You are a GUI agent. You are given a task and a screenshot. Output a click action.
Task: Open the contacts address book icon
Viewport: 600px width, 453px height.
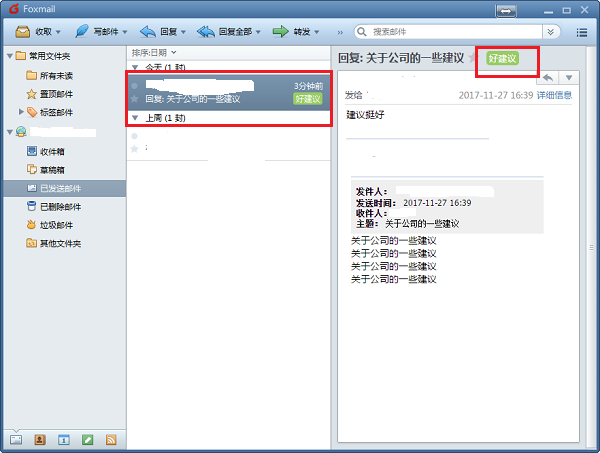pyautogui.click(x=40, y=440)
